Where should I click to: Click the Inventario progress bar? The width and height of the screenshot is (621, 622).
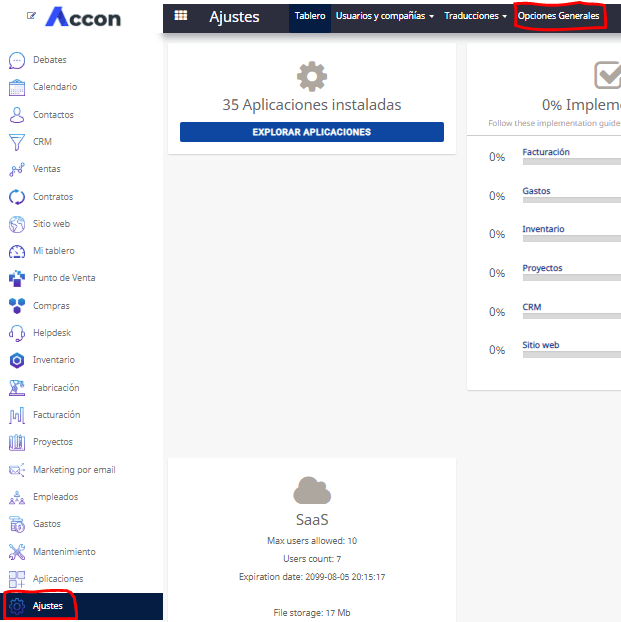572,239
